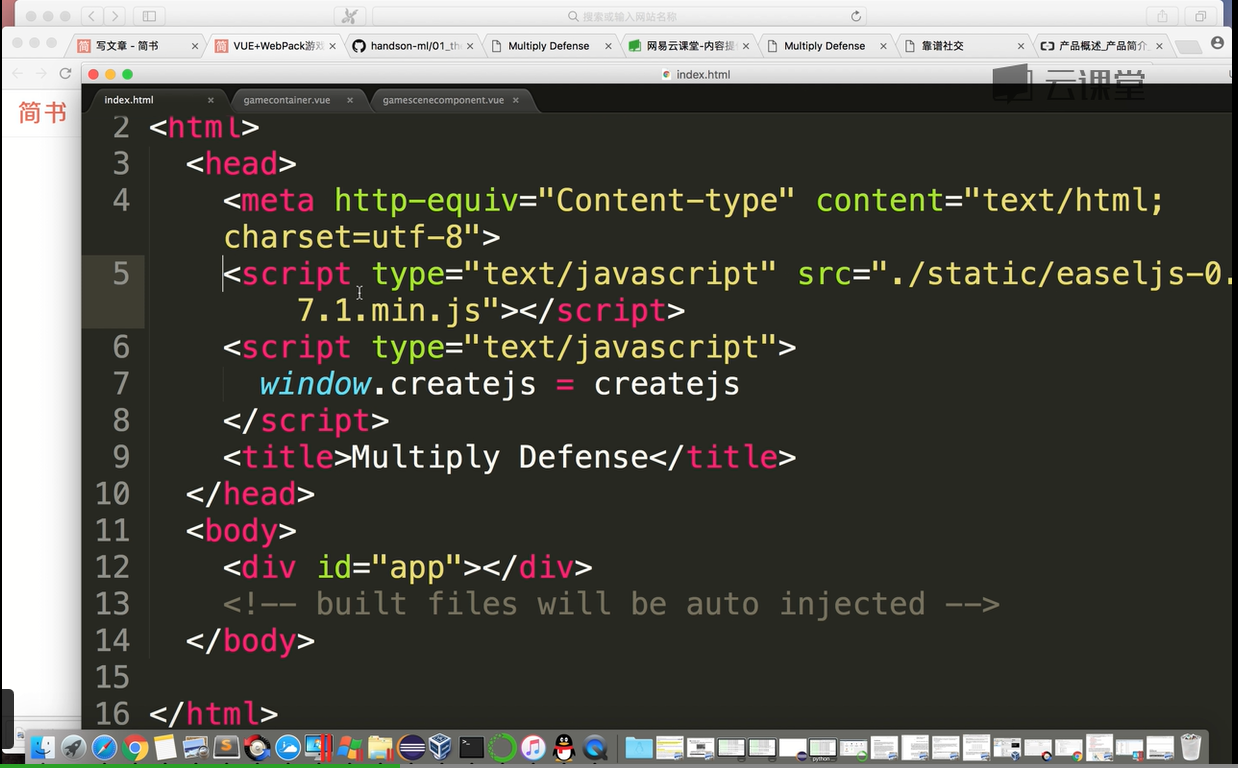The image size is (1238, 768).
Task: Click Safari forward navigation arrow
Action: pos(115,16)
